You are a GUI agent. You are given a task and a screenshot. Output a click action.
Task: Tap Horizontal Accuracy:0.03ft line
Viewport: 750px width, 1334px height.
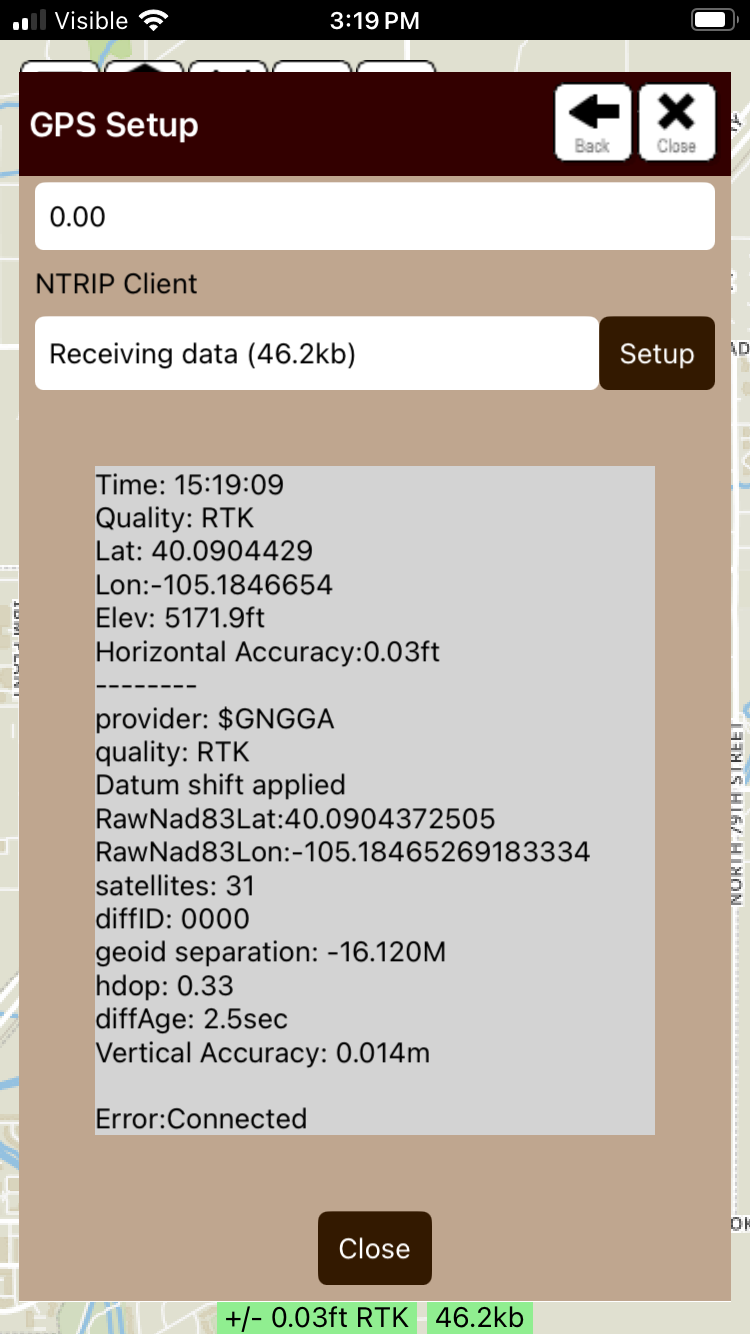tap(268, 652)
